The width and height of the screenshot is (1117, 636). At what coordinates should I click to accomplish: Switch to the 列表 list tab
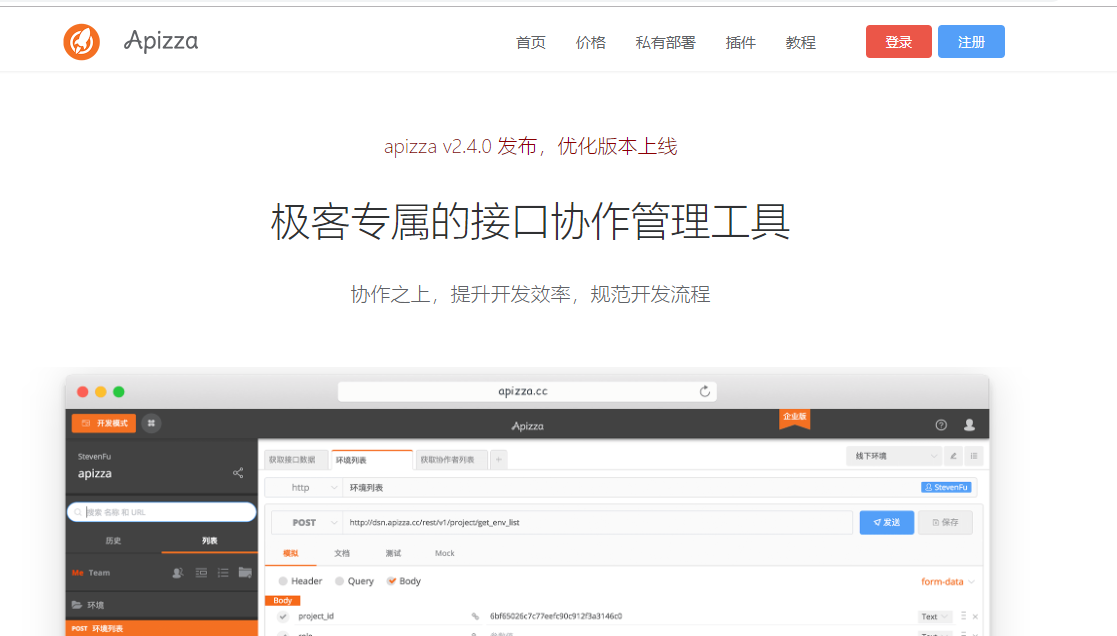(x=209, y=541)
